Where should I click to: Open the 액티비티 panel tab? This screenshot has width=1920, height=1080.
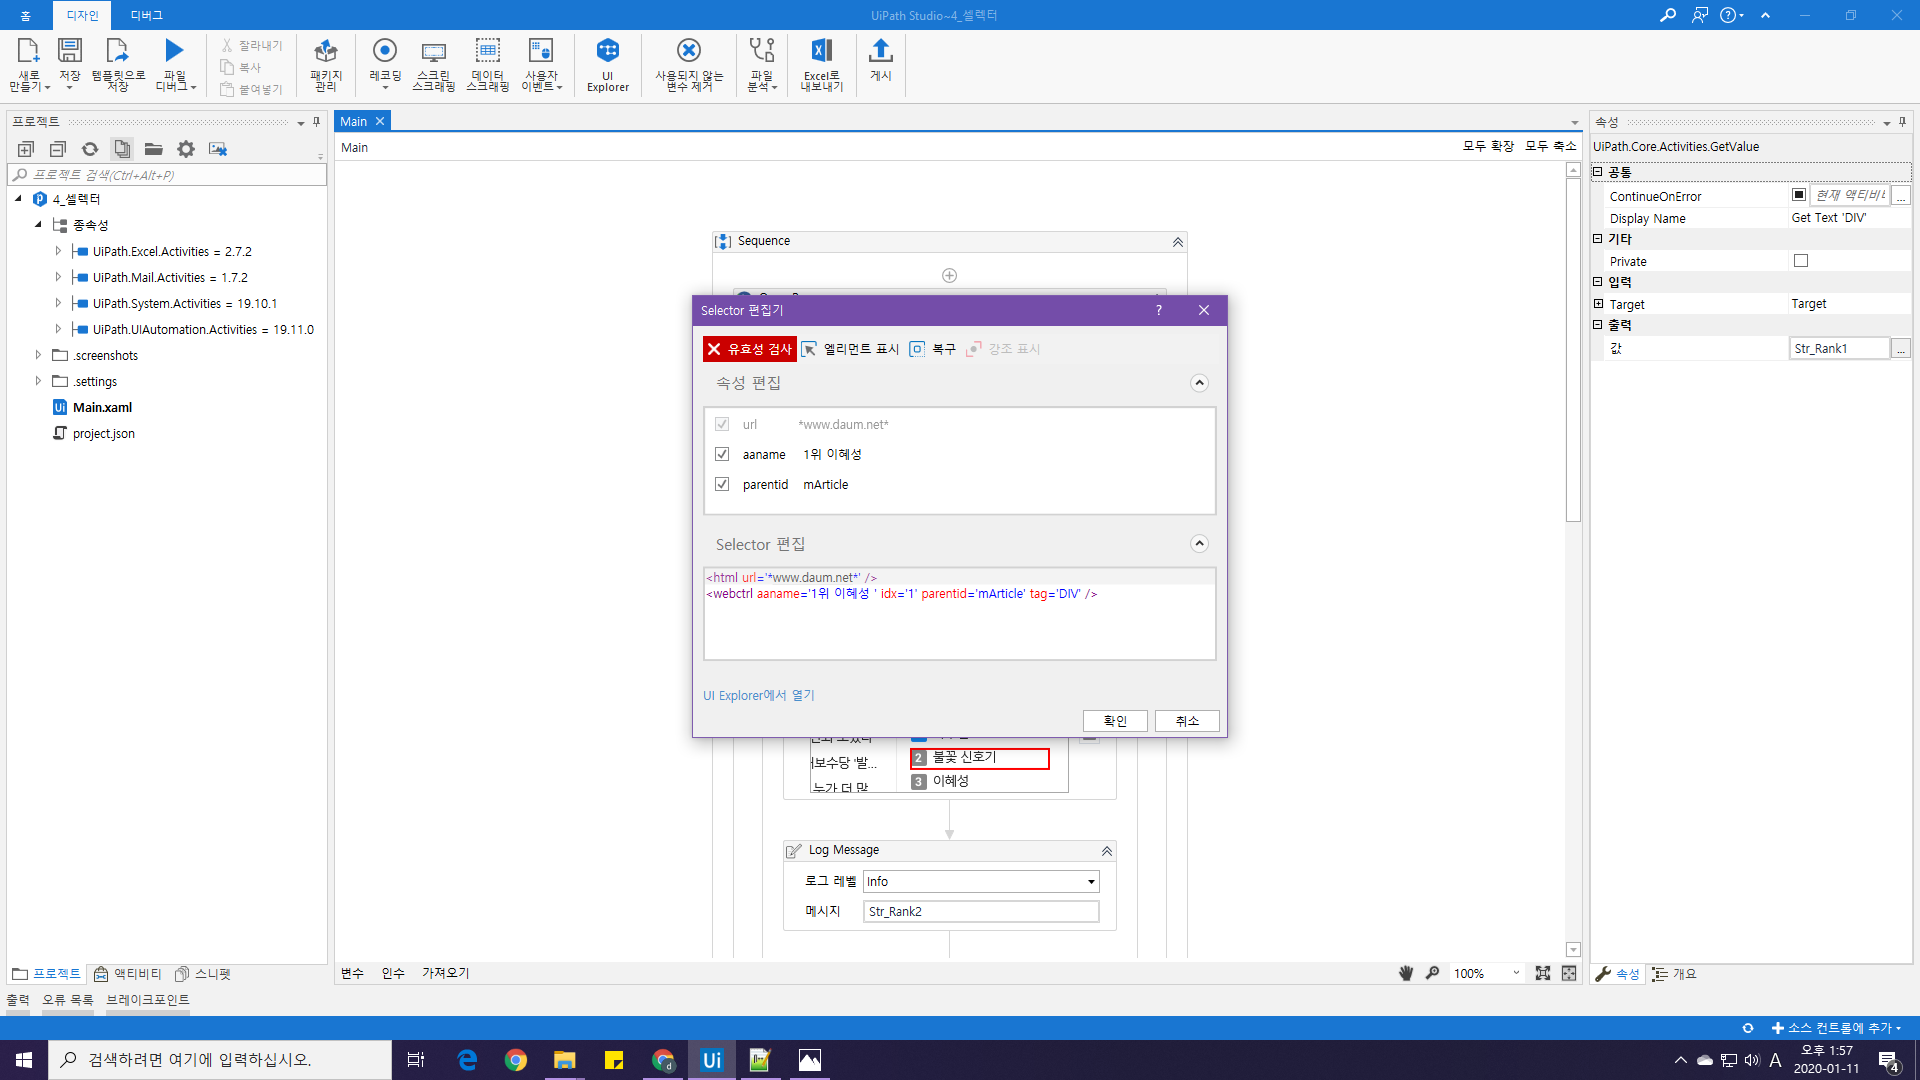[x=128, y=973]
